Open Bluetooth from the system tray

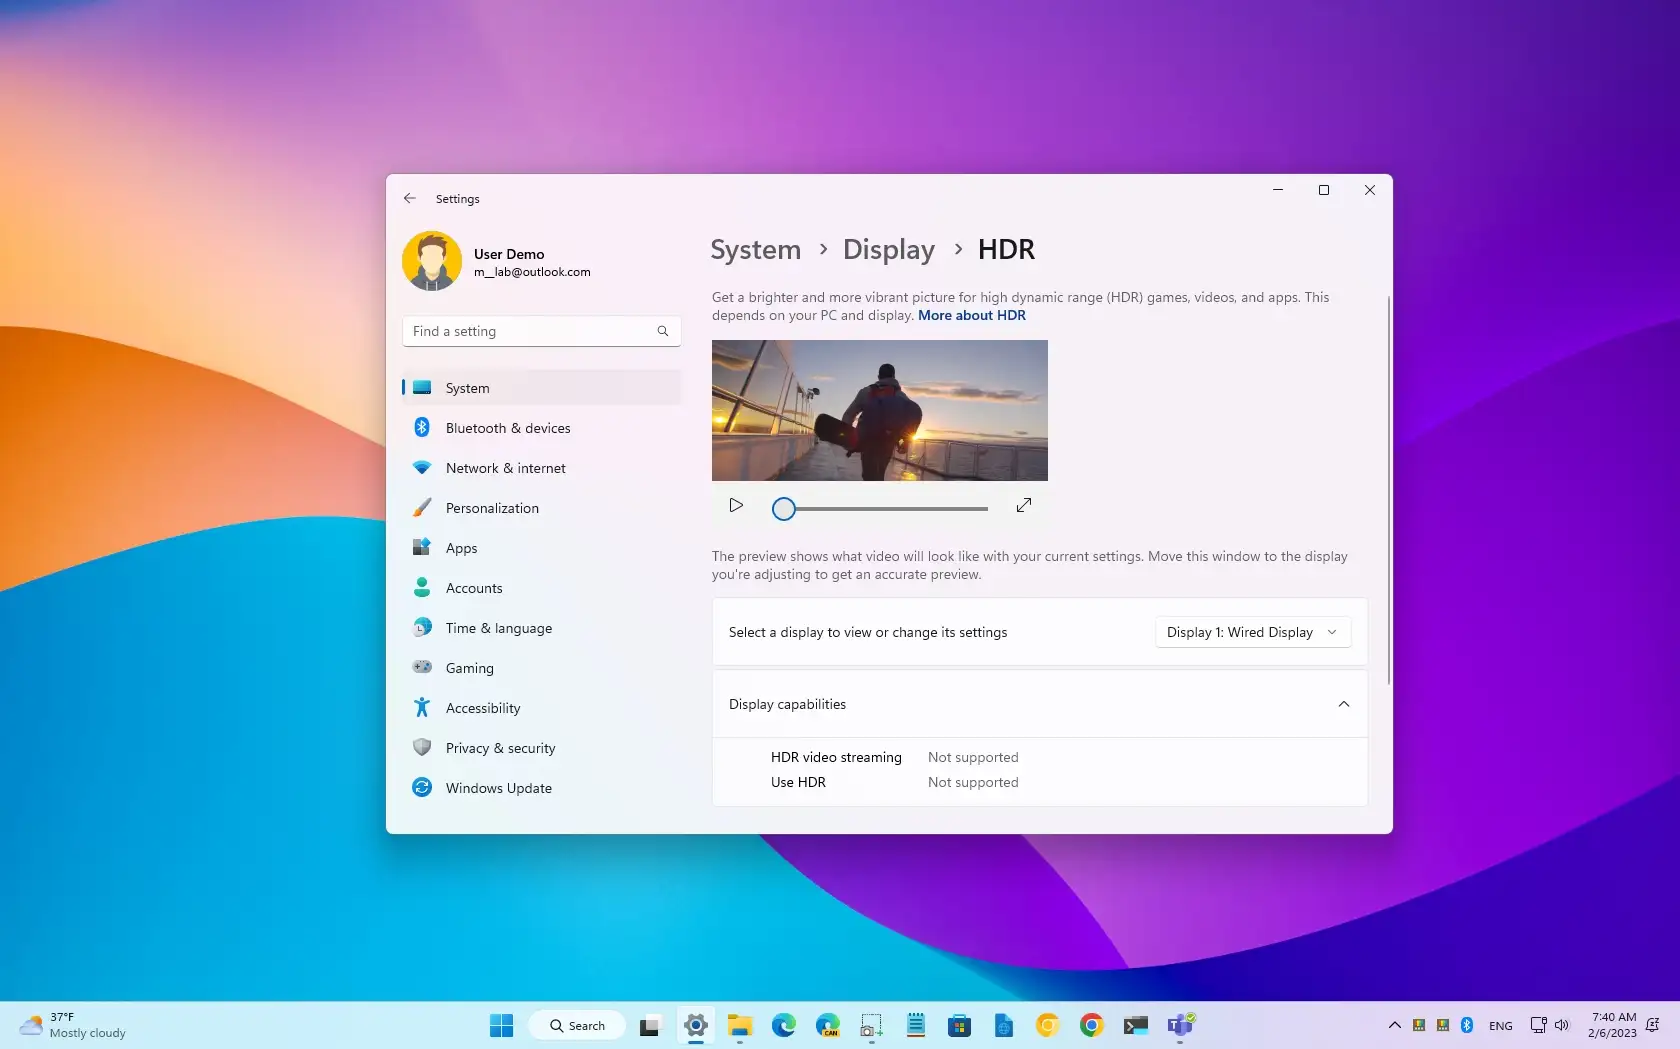pyautogui.click(x=1467, y=1025)
